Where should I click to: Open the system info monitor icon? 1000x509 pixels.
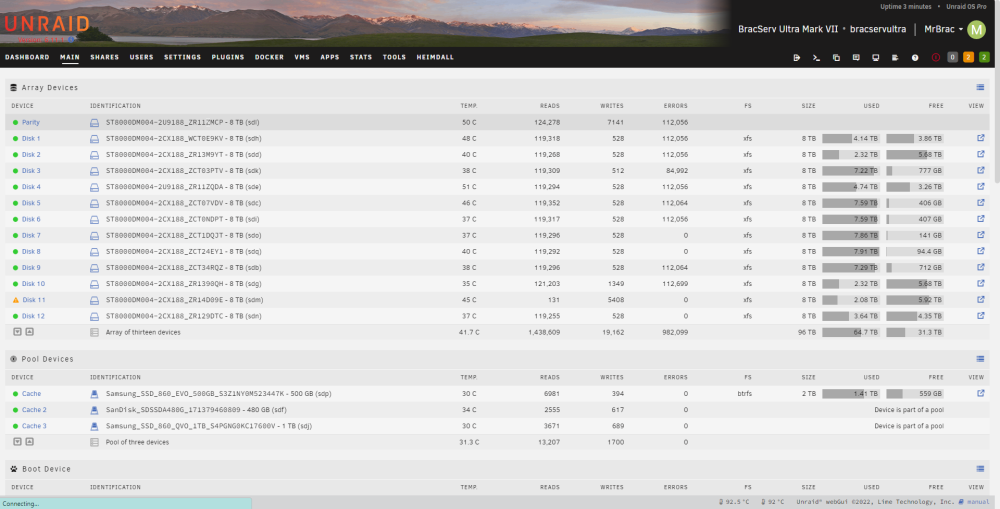[x=876, y=57]
